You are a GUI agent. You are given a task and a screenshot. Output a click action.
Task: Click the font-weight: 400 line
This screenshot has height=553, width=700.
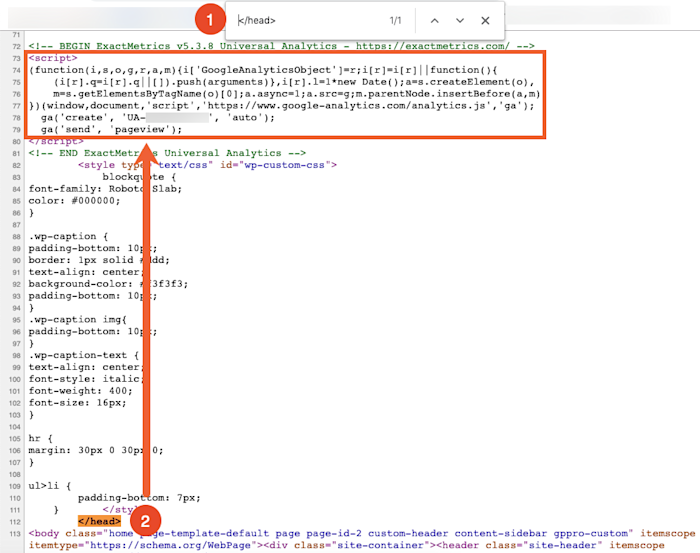(x=81, y=391)
